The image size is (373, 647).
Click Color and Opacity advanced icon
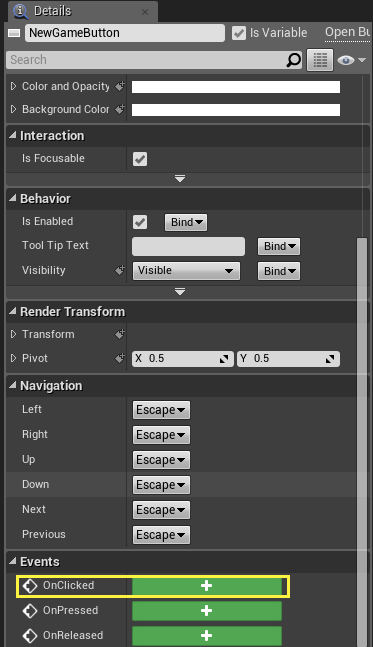[x=120, y=86]
